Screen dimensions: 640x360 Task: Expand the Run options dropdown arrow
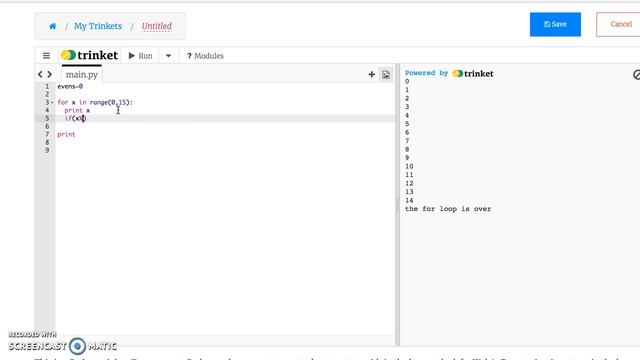pos(168,56)
